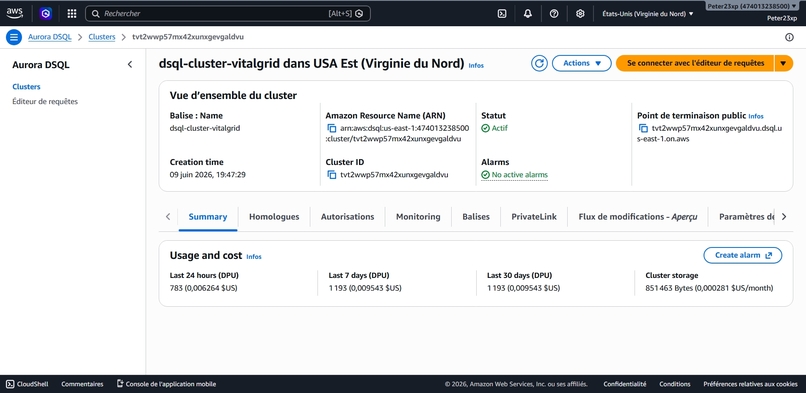Click the 783 (0,006264 $US) value

(x=204, y=288)
